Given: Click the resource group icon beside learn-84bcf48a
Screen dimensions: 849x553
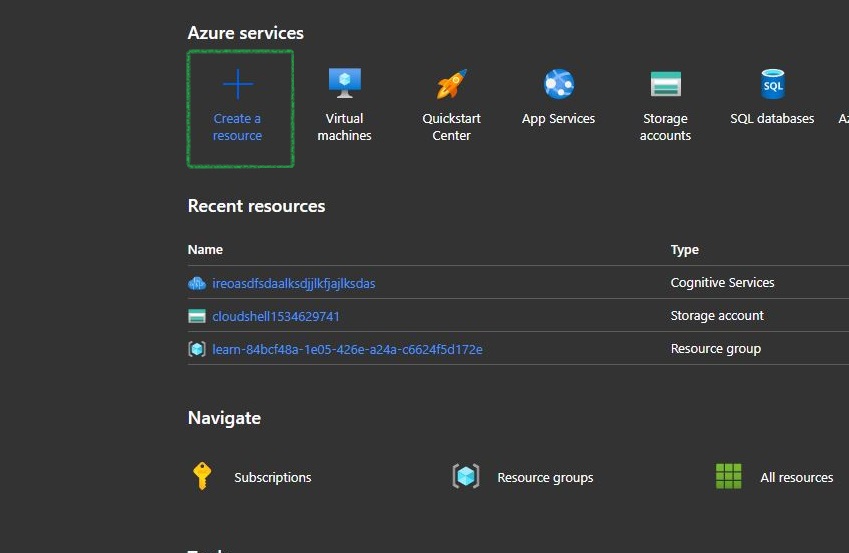Looking at the screenshot, I should [x=197, y=349].
